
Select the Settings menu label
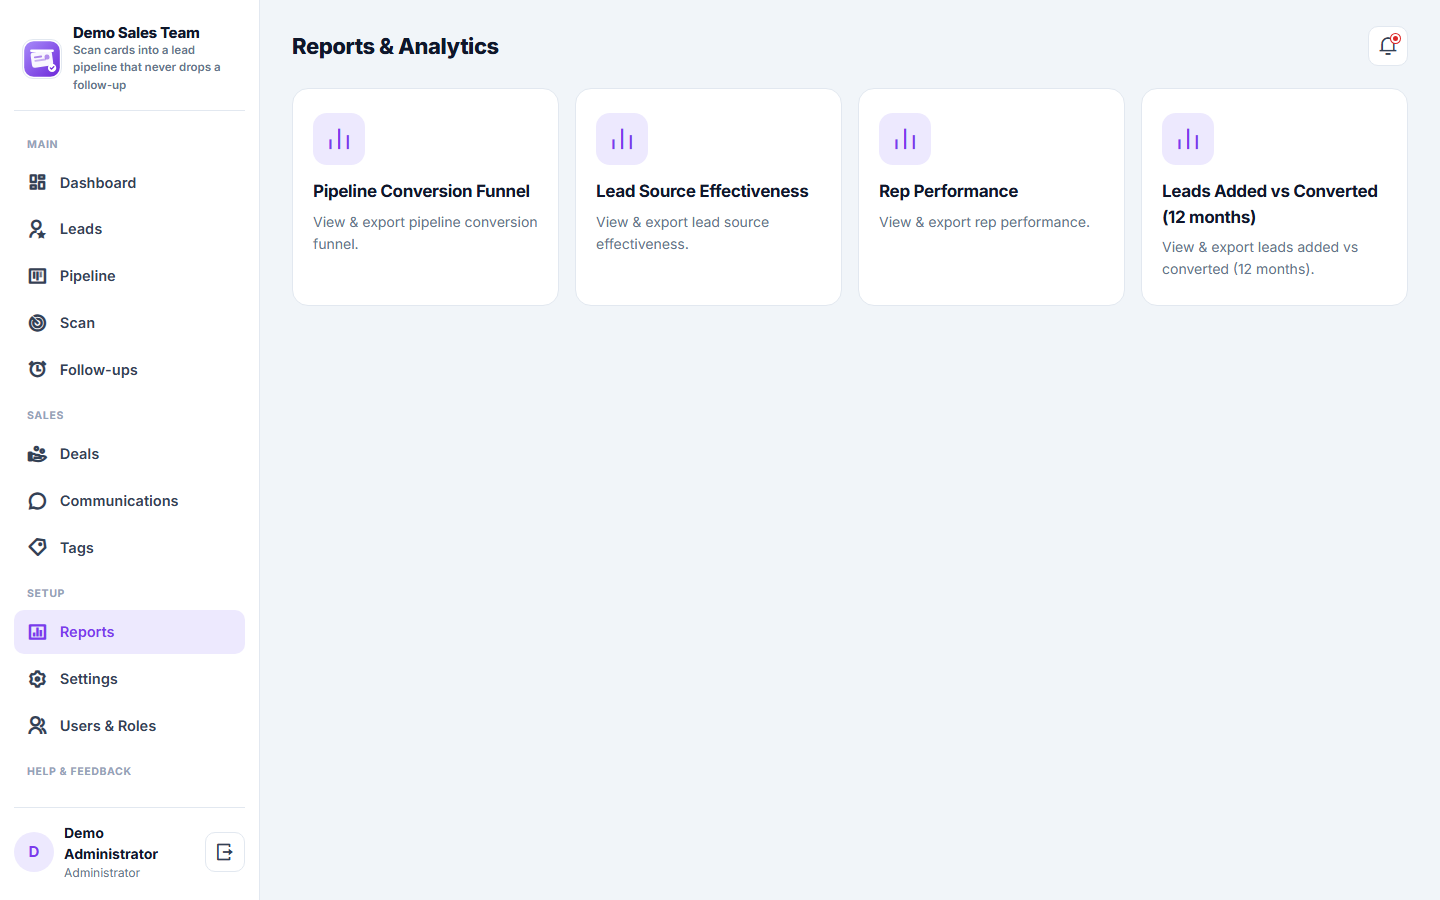pos(89,679)
